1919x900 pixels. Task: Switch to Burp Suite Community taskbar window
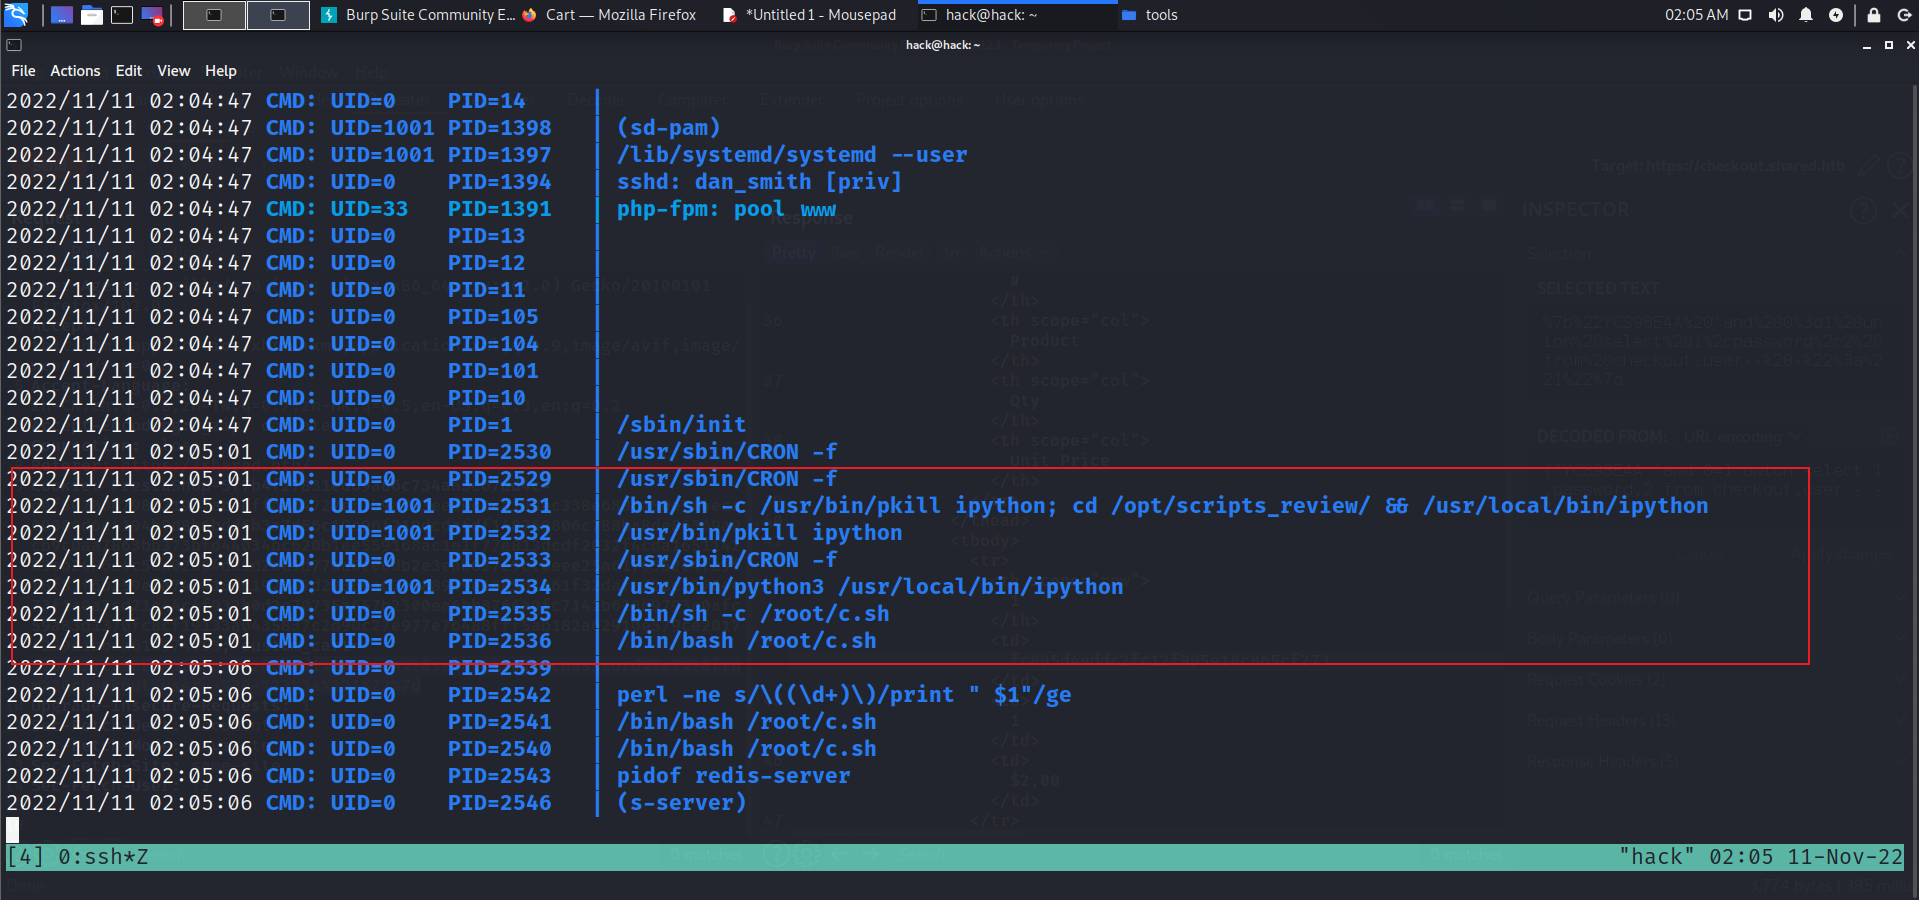pos(418,15)
